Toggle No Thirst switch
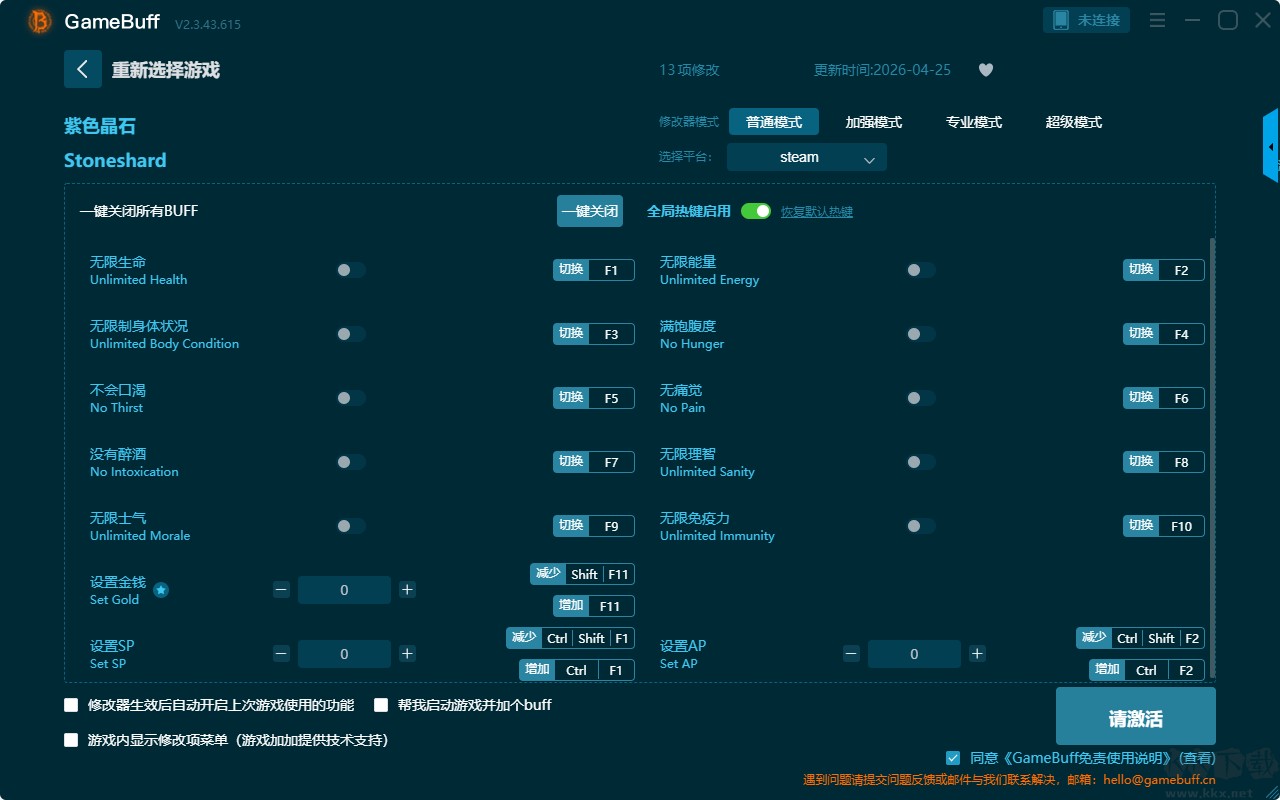Image resolution: width=1280 pixels, height=800 pixels. tap(351, 398)
